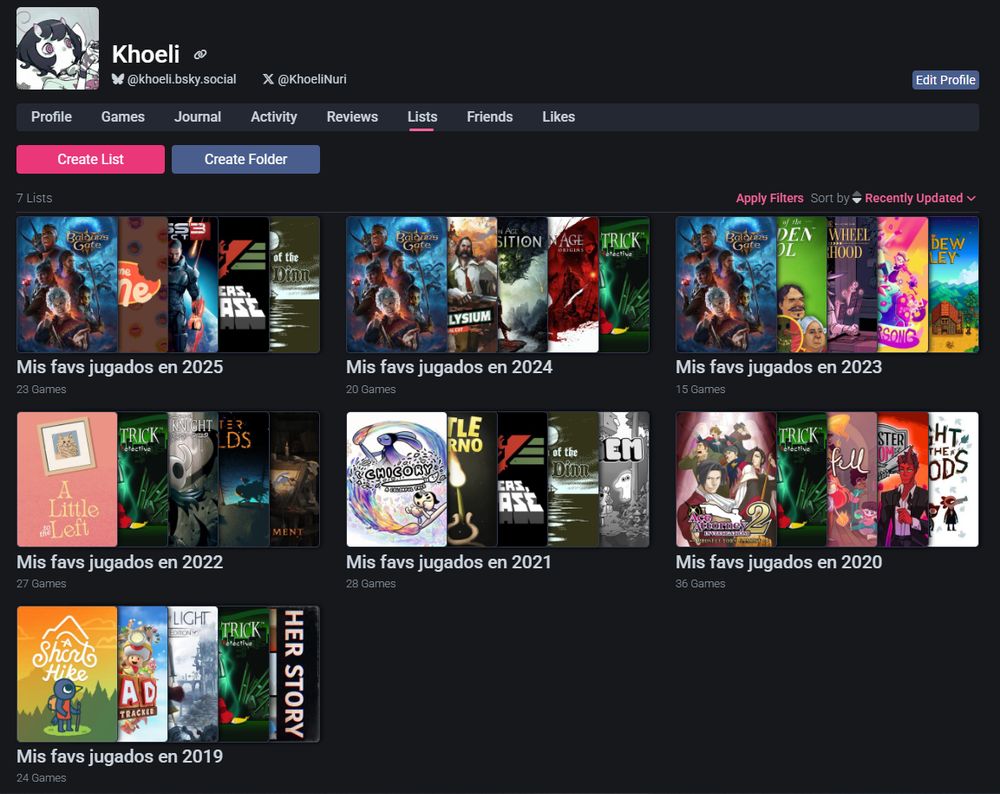Open list title Mis favs jugados en 2021
Image resolution: width=1000 pixels, height=794 pixels.
pos(448,562)
